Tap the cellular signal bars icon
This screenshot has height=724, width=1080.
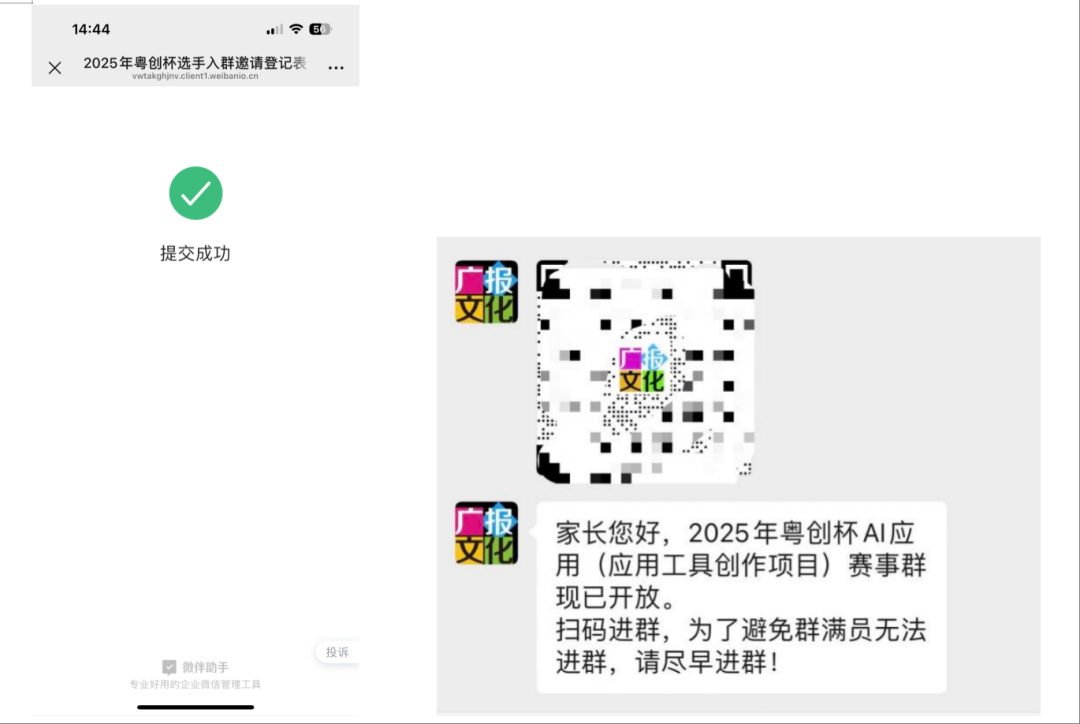click(x=274, y=30)
